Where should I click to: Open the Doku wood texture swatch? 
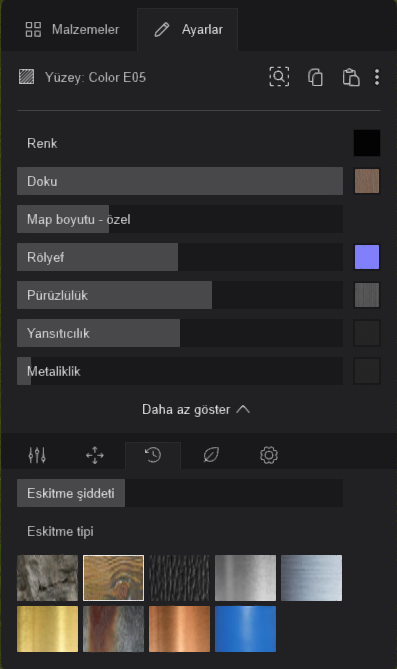point(367,181)
